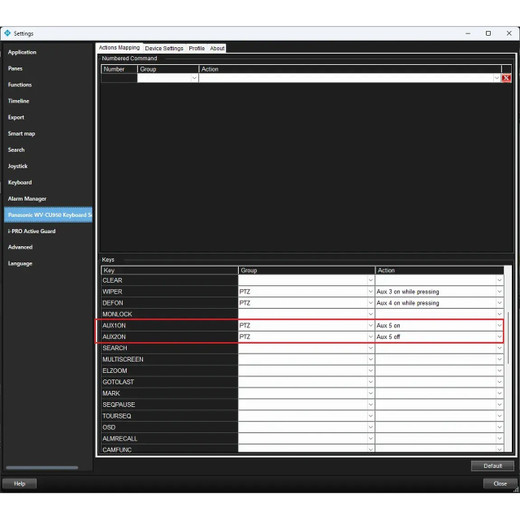Open the AUX1ON Action dropdown showing Aux 5 on
The height and width of the screenshot is (520, 520).
tap(439, 325)
